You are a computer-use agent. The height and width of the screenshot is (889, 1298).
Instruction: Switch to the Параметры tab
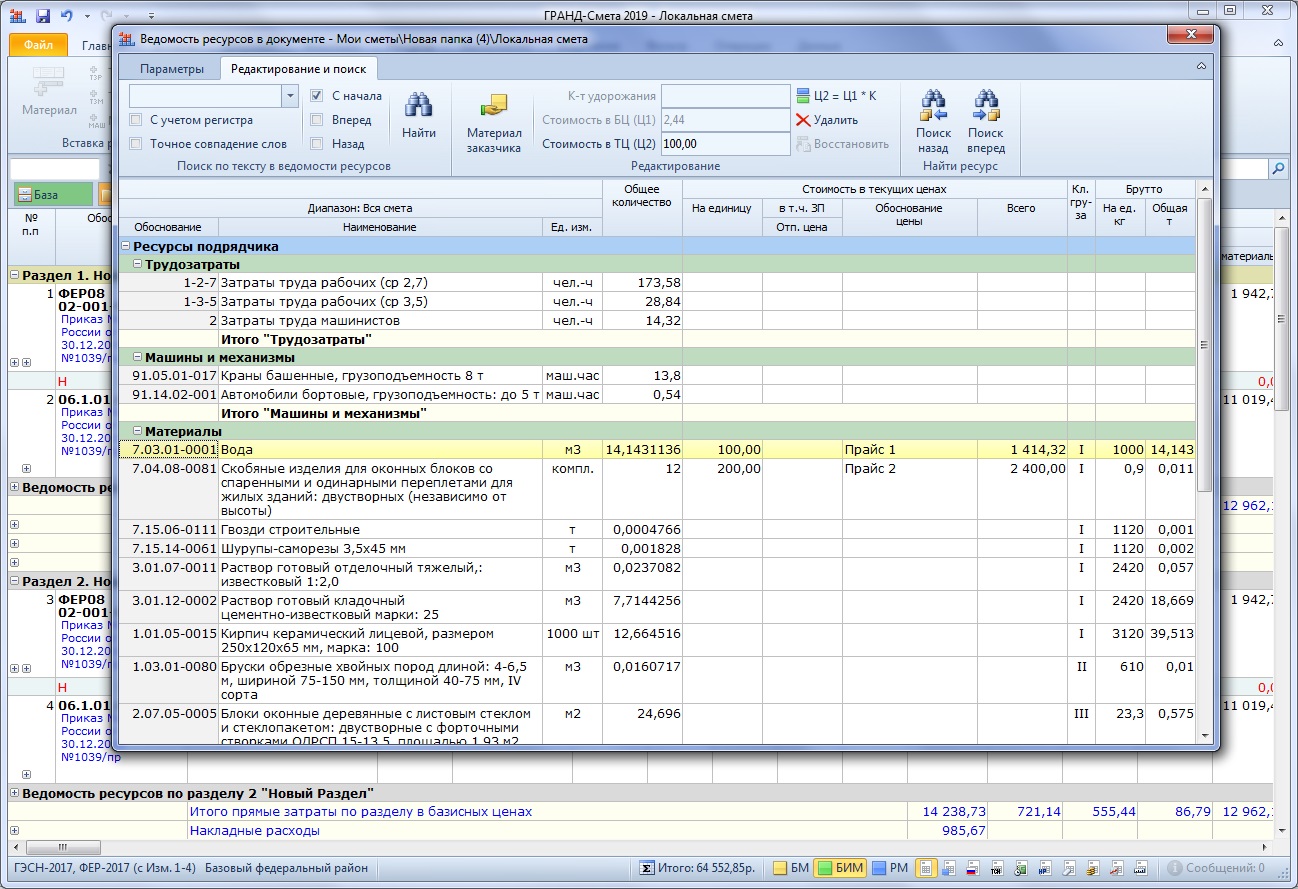[172, 69]
